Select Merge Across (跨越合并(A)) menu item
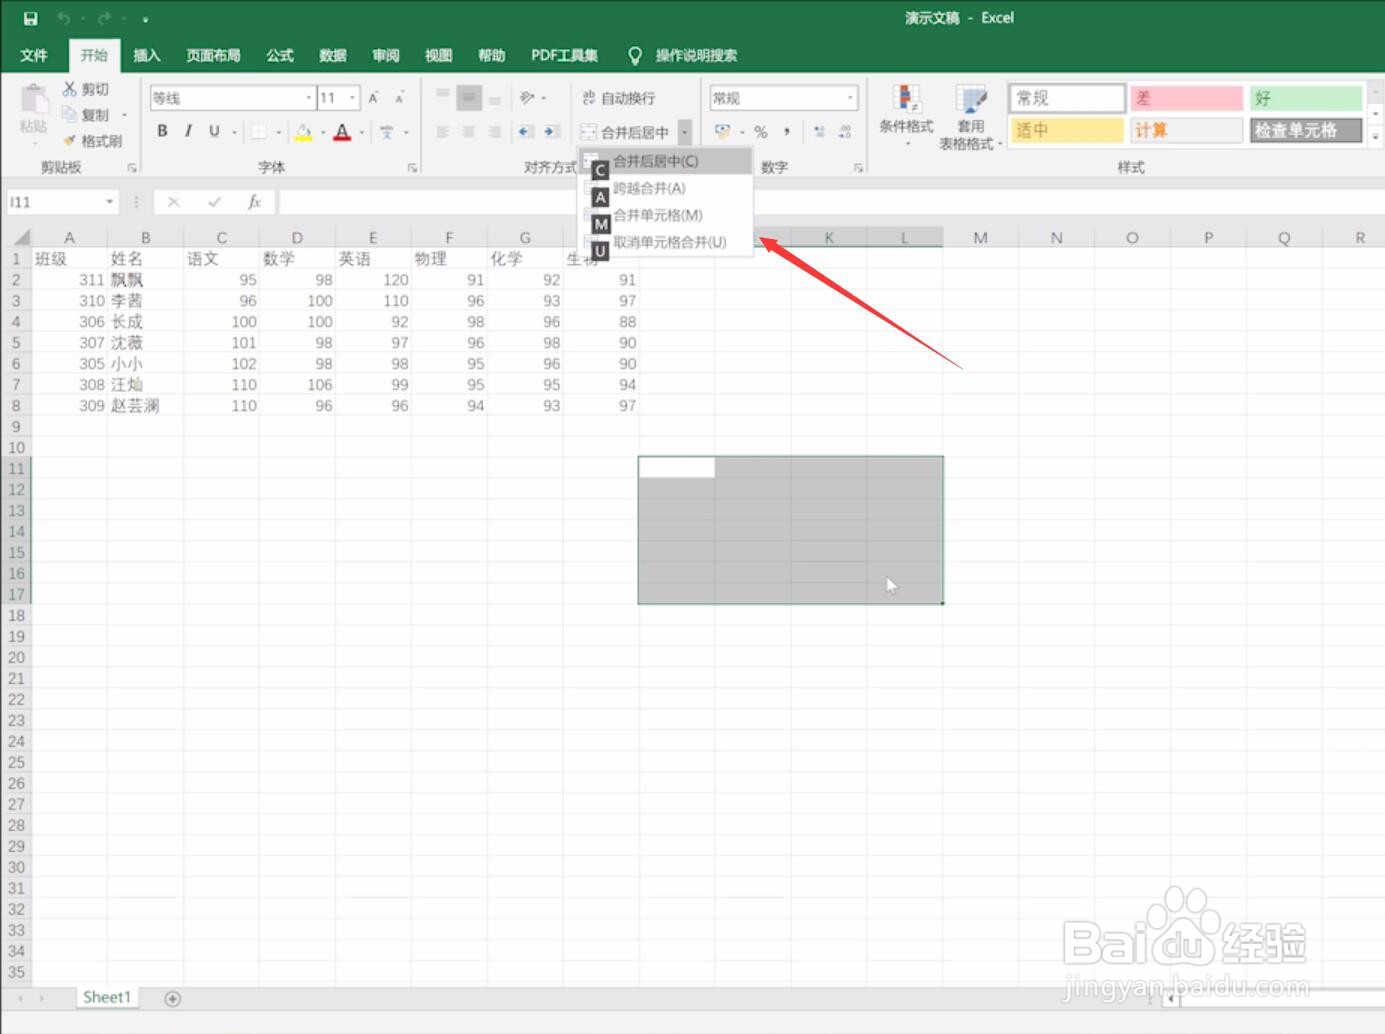The width and height of the screenshot is (1385, 1034). 666,187
